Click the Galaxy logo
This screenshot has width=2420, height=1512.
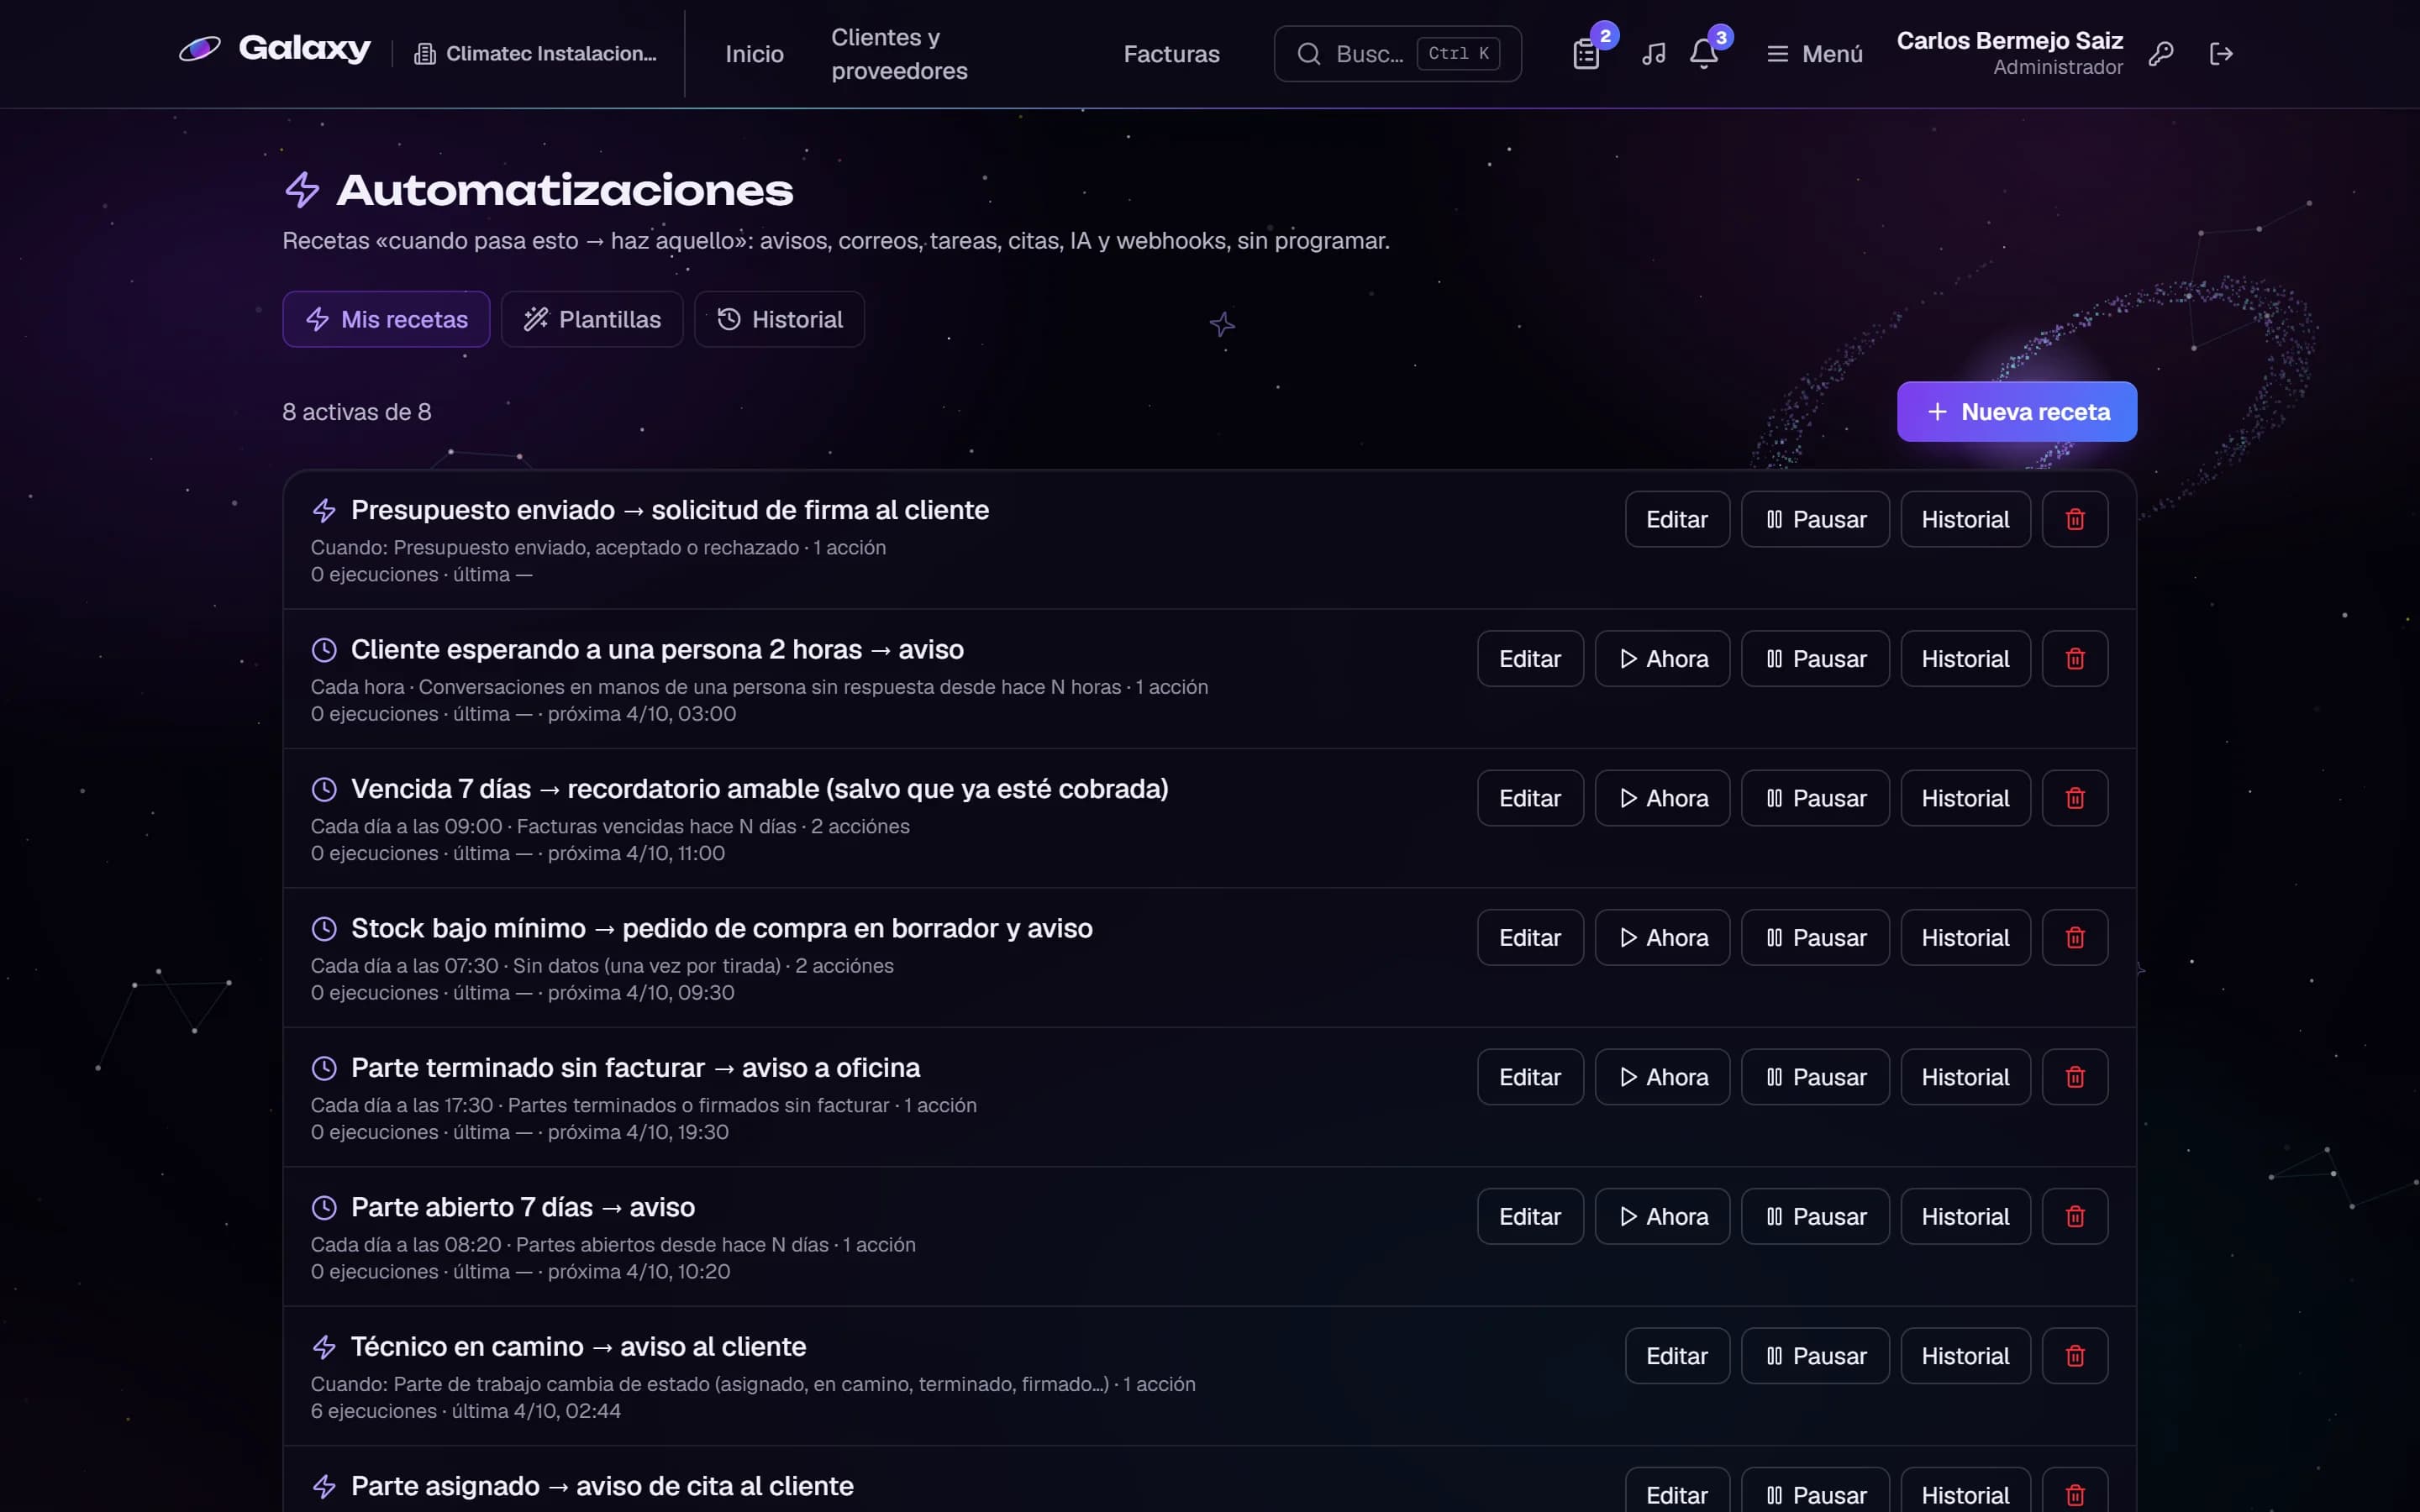coord(274,49)
